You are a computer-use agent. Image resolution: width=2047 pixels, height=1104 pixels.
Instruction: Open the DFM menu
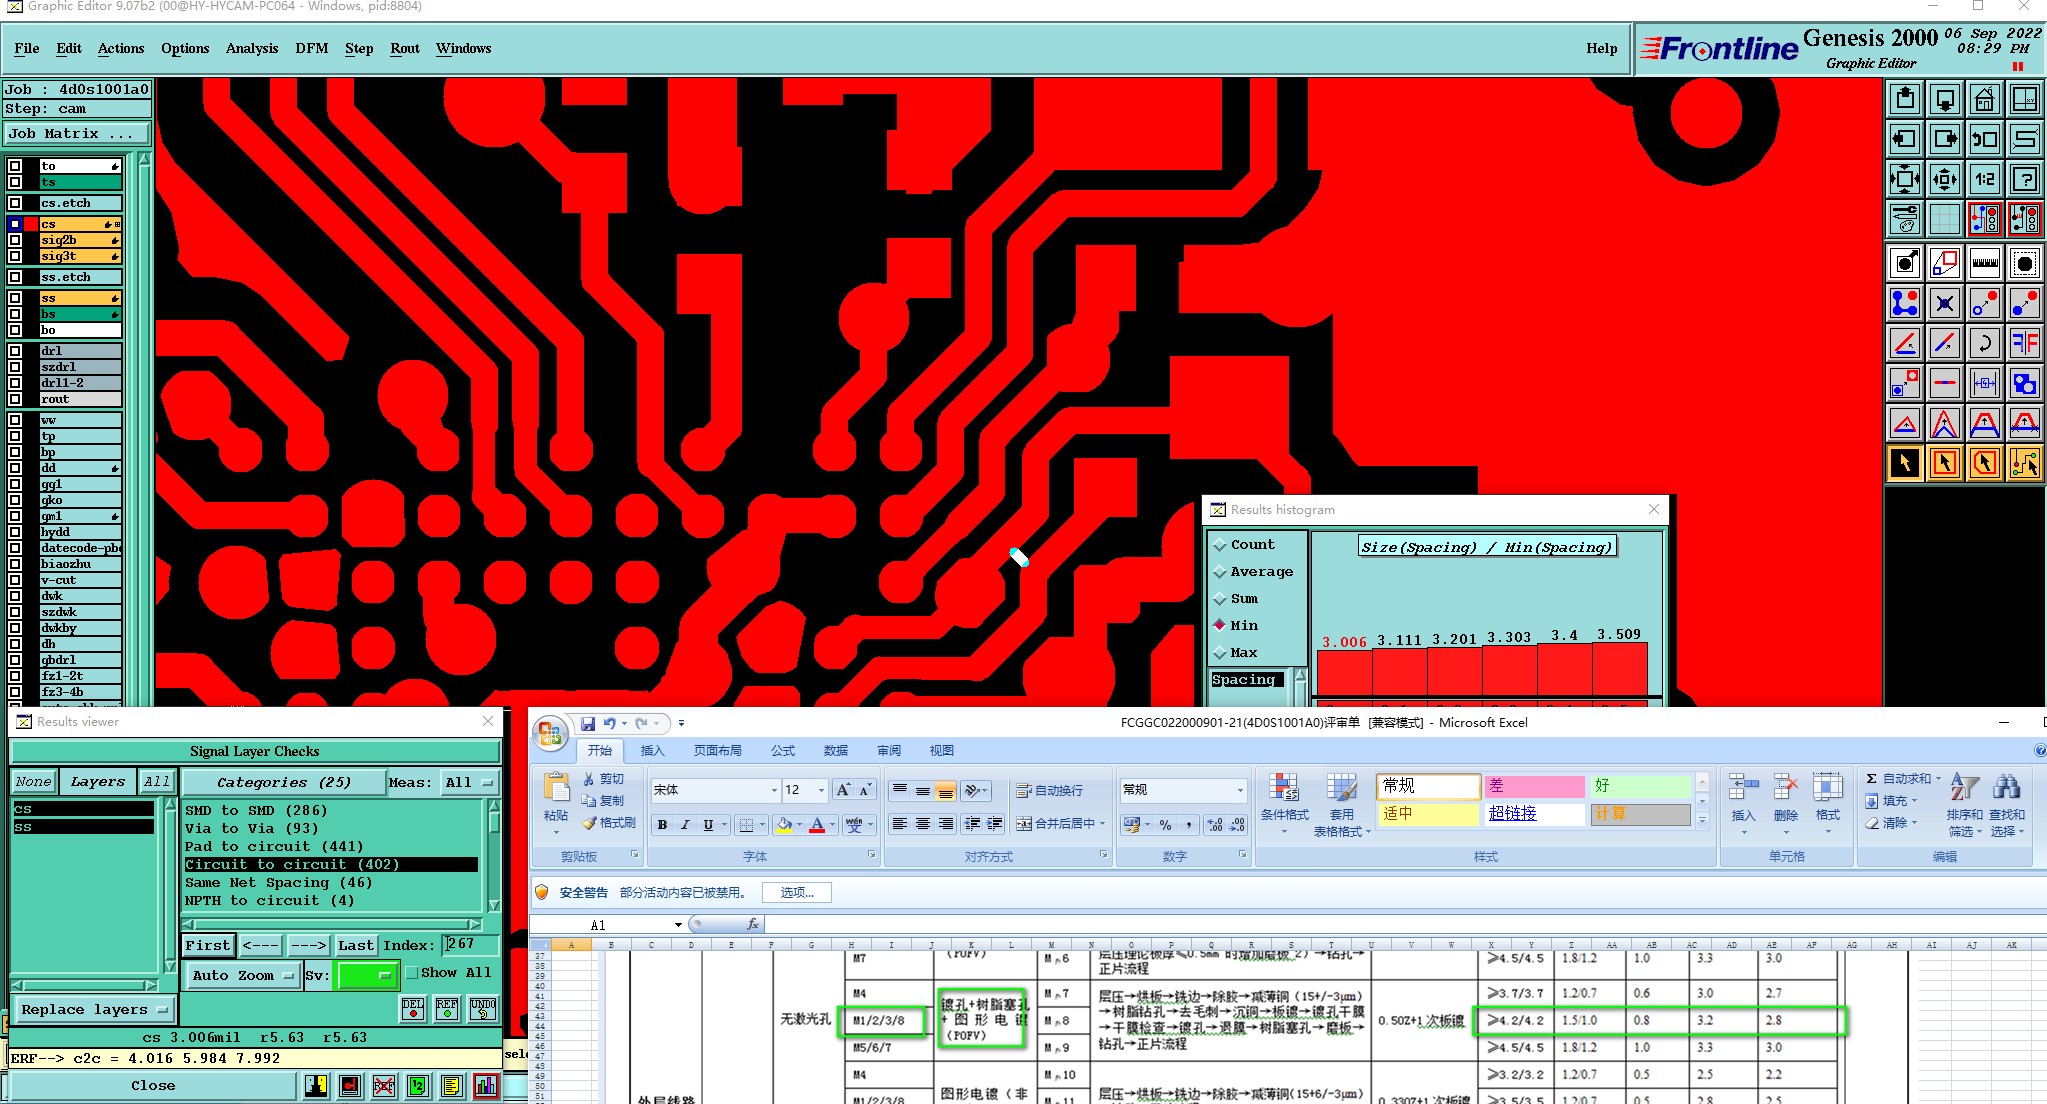(312, 48)
